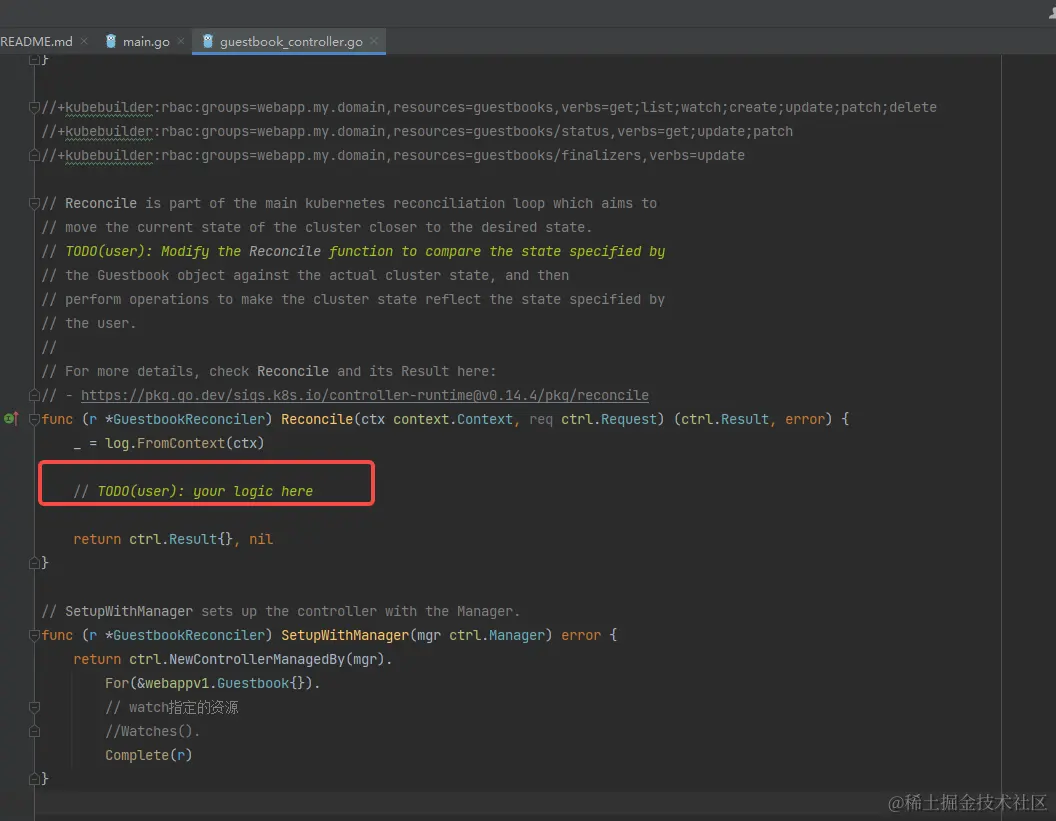Collapse the kubebuilder rbac comment block

34,107
